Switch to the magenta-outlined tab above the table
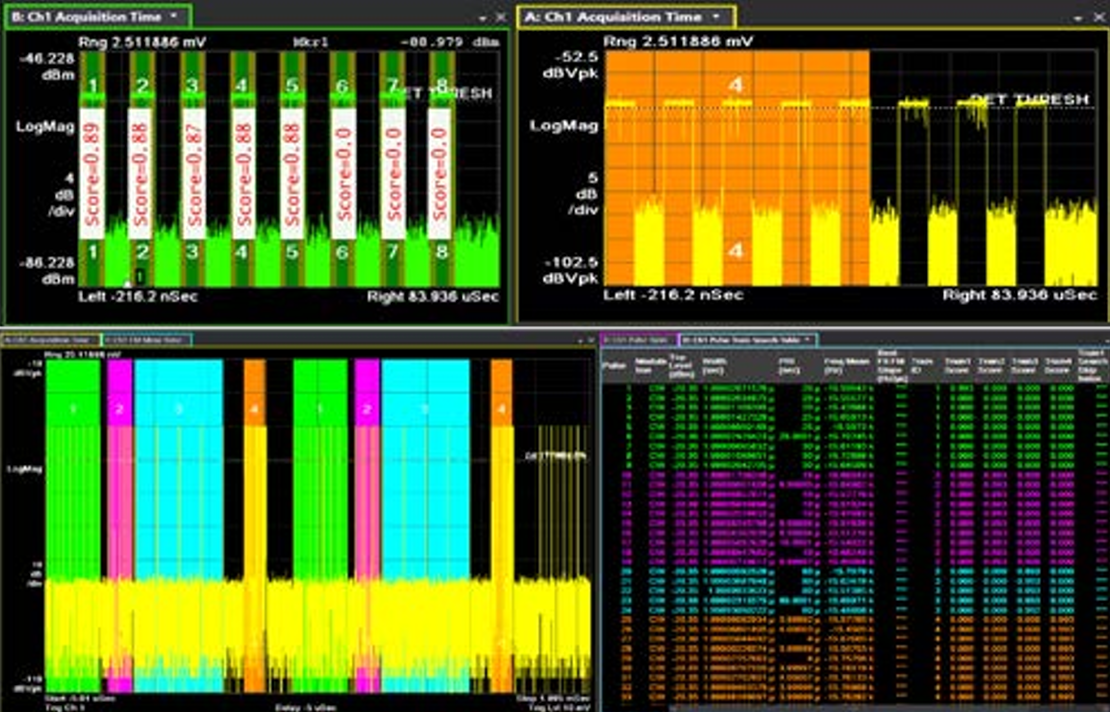 coord(639,340)
